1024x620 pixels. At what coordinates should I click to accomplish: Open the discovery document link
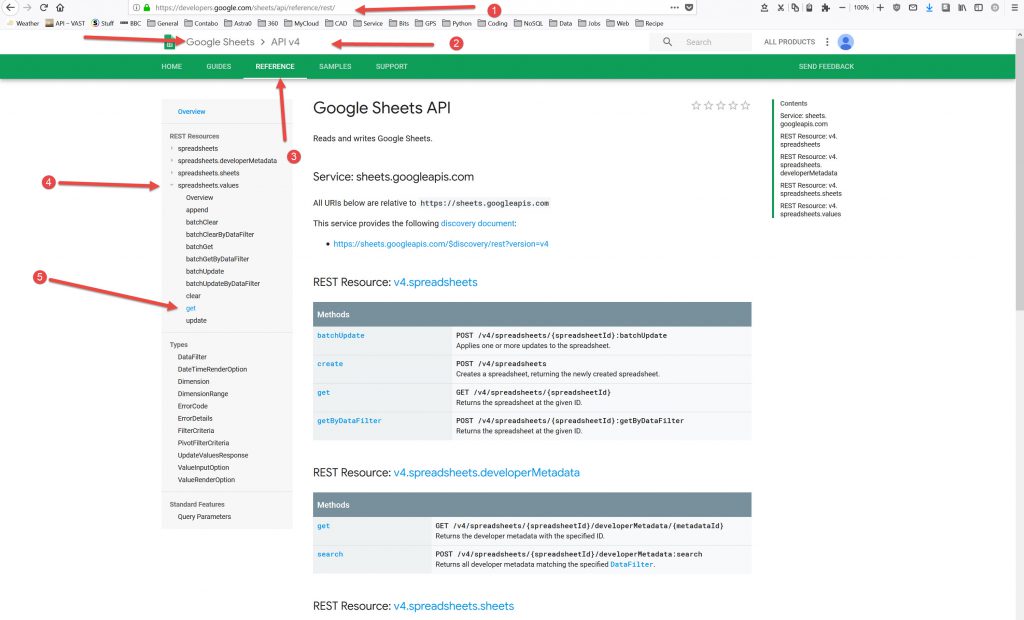477,223
